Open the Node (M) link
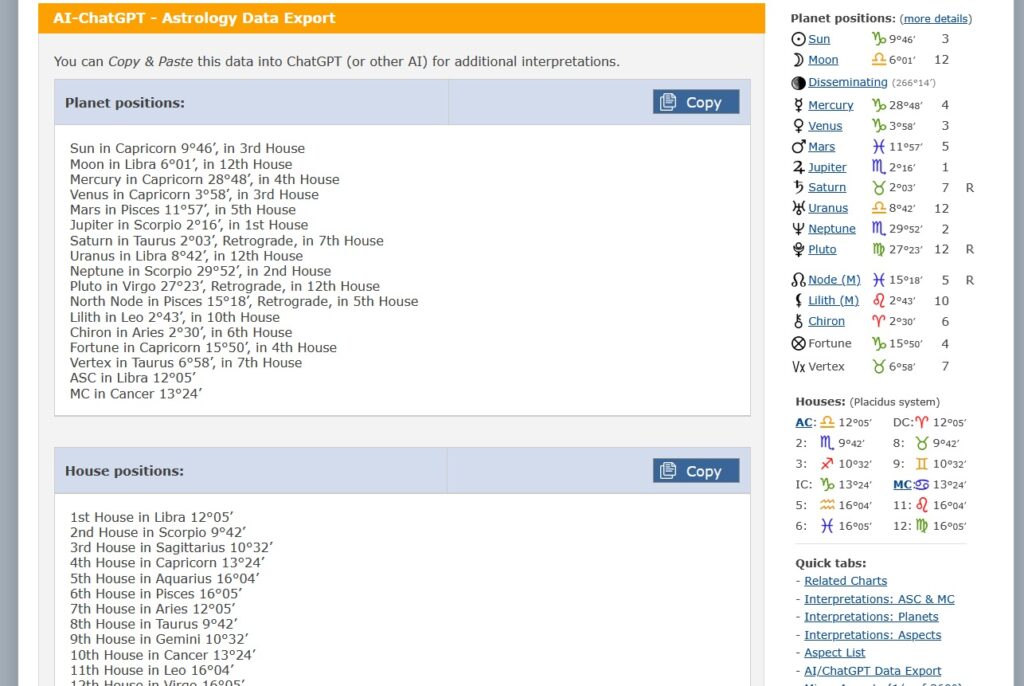 (x=834, y=280)
